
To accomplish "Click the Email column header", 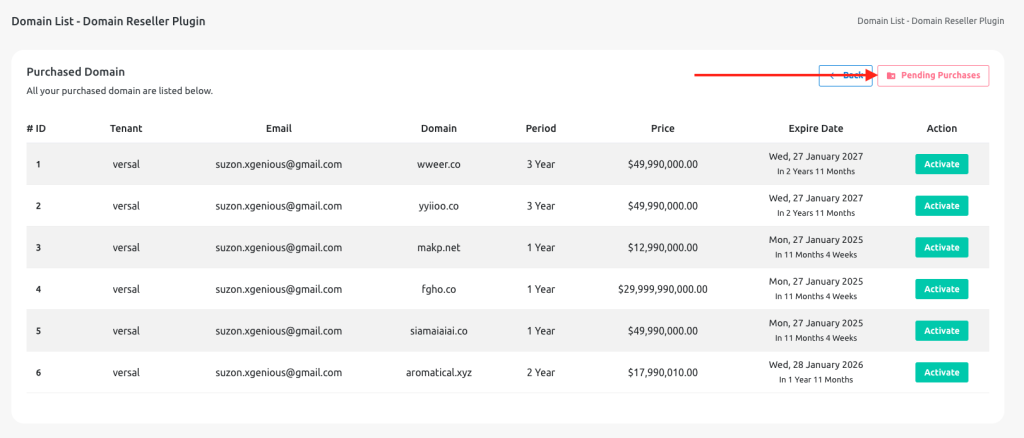I will click(x=279, y=129).
